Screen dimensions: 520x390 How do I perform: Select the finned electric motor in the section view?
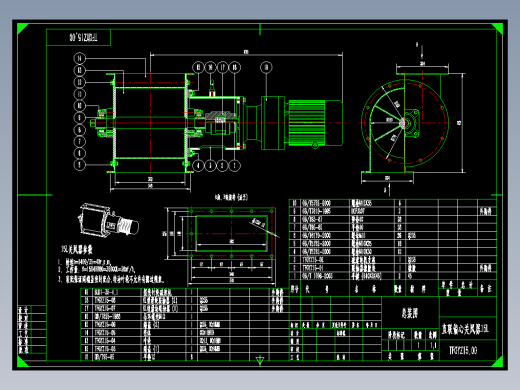315,122
